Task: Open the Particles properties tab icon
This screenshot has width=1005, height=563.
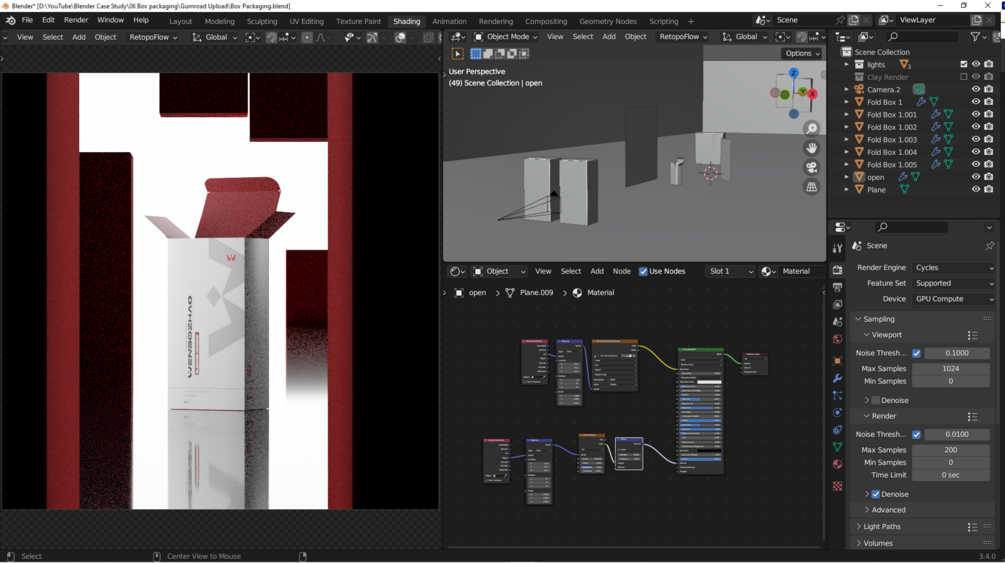Action: pos(837,396)
